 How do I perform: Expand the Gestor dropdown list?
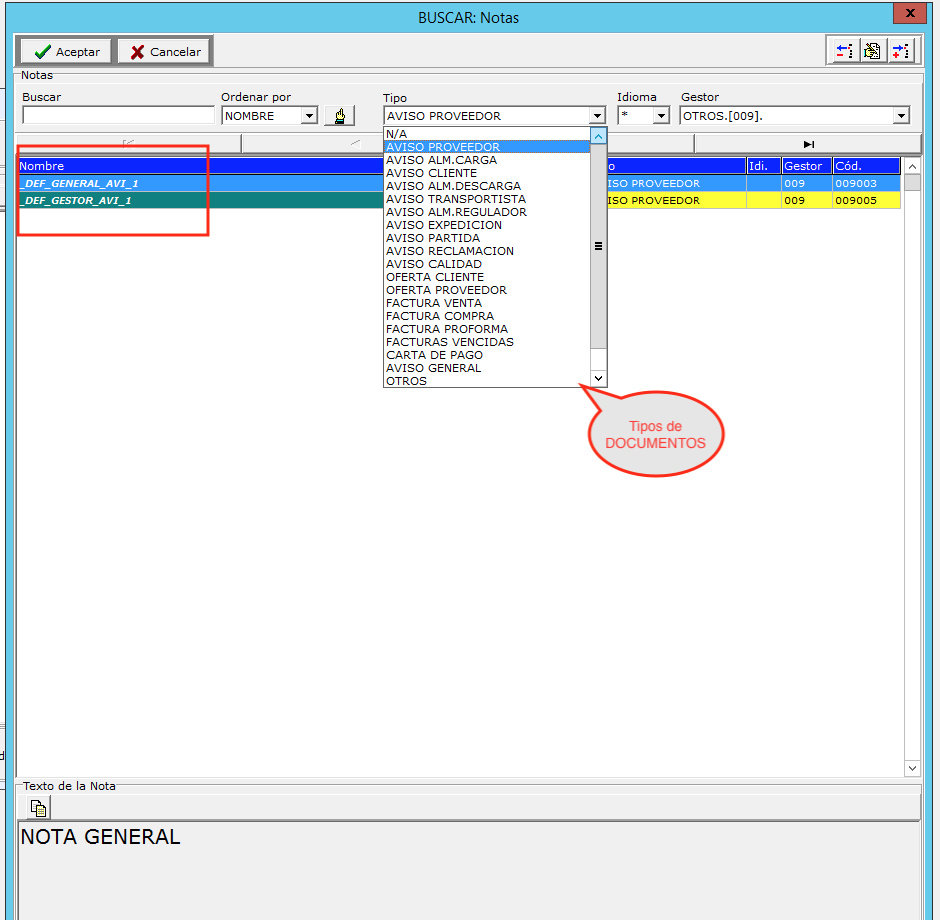click(x=901, y=116)
